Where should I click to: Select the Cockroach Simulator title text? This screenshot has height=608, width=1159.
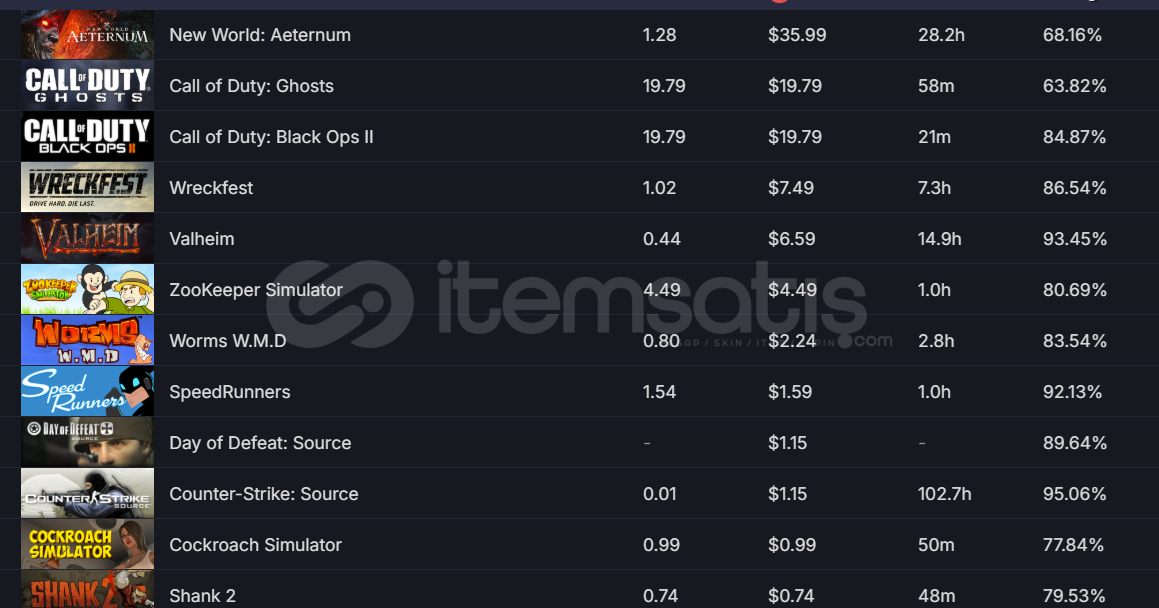(x=256, y=544)
